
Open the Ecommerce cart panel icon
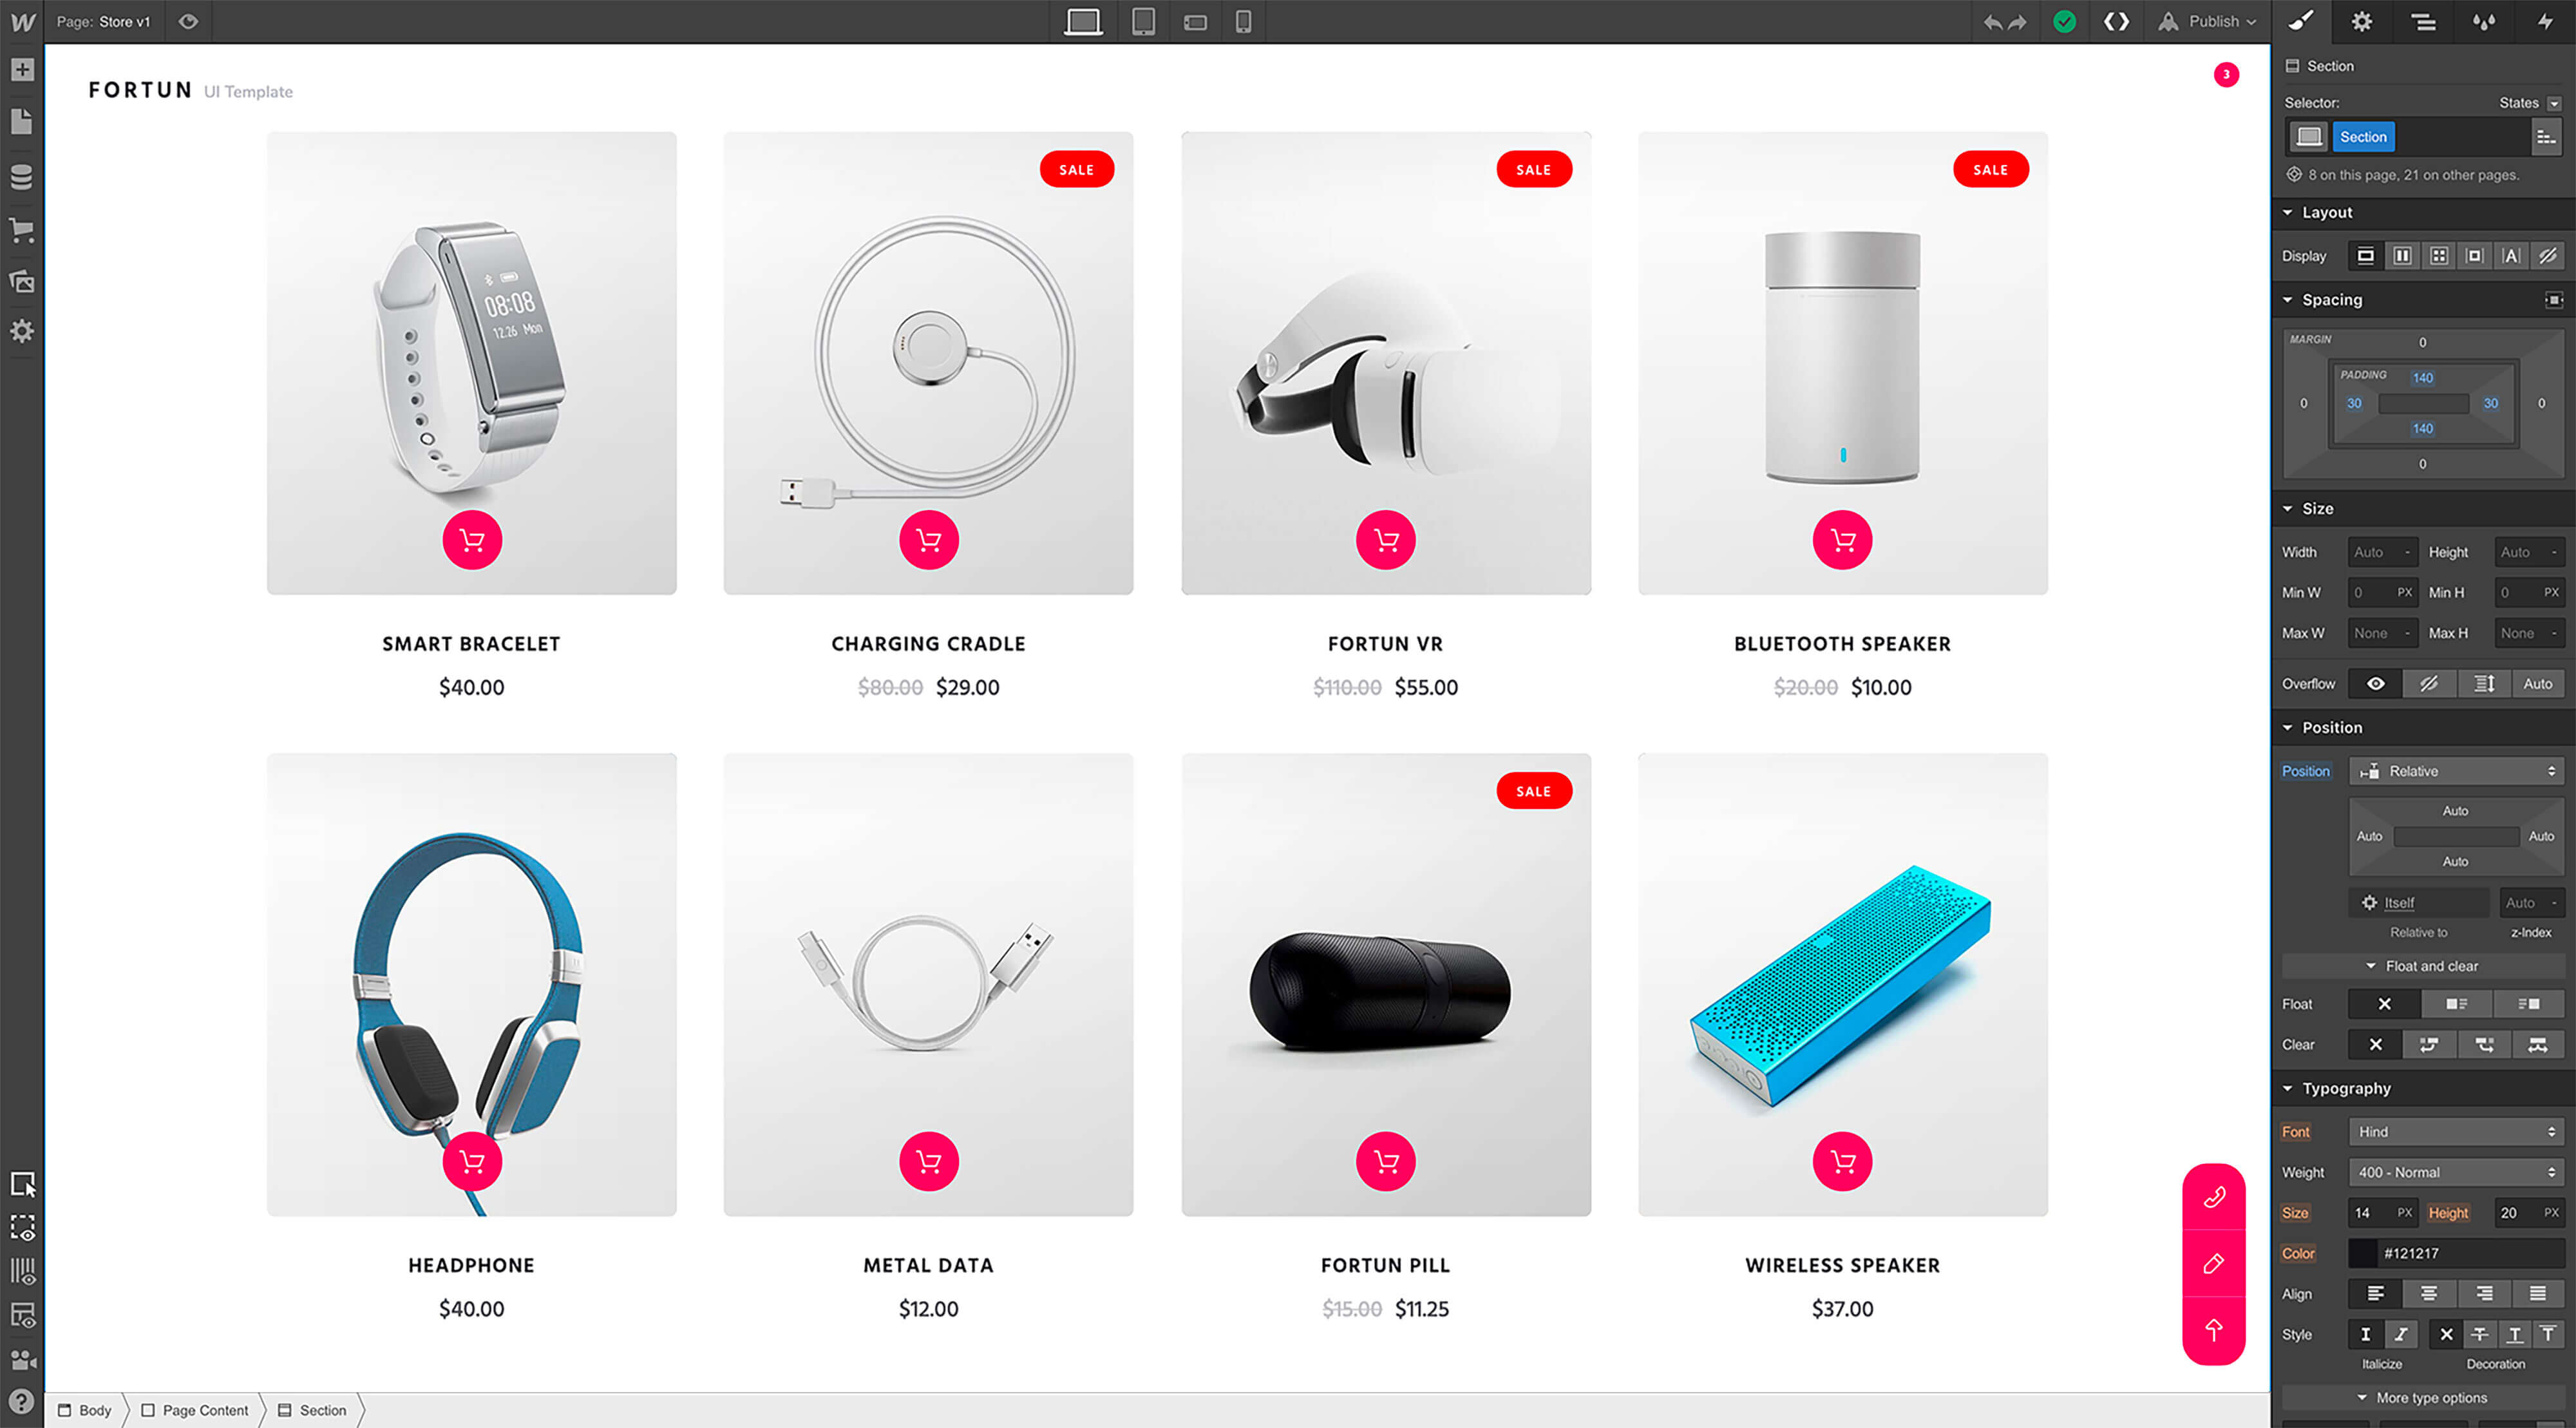[x=22, y=230]
